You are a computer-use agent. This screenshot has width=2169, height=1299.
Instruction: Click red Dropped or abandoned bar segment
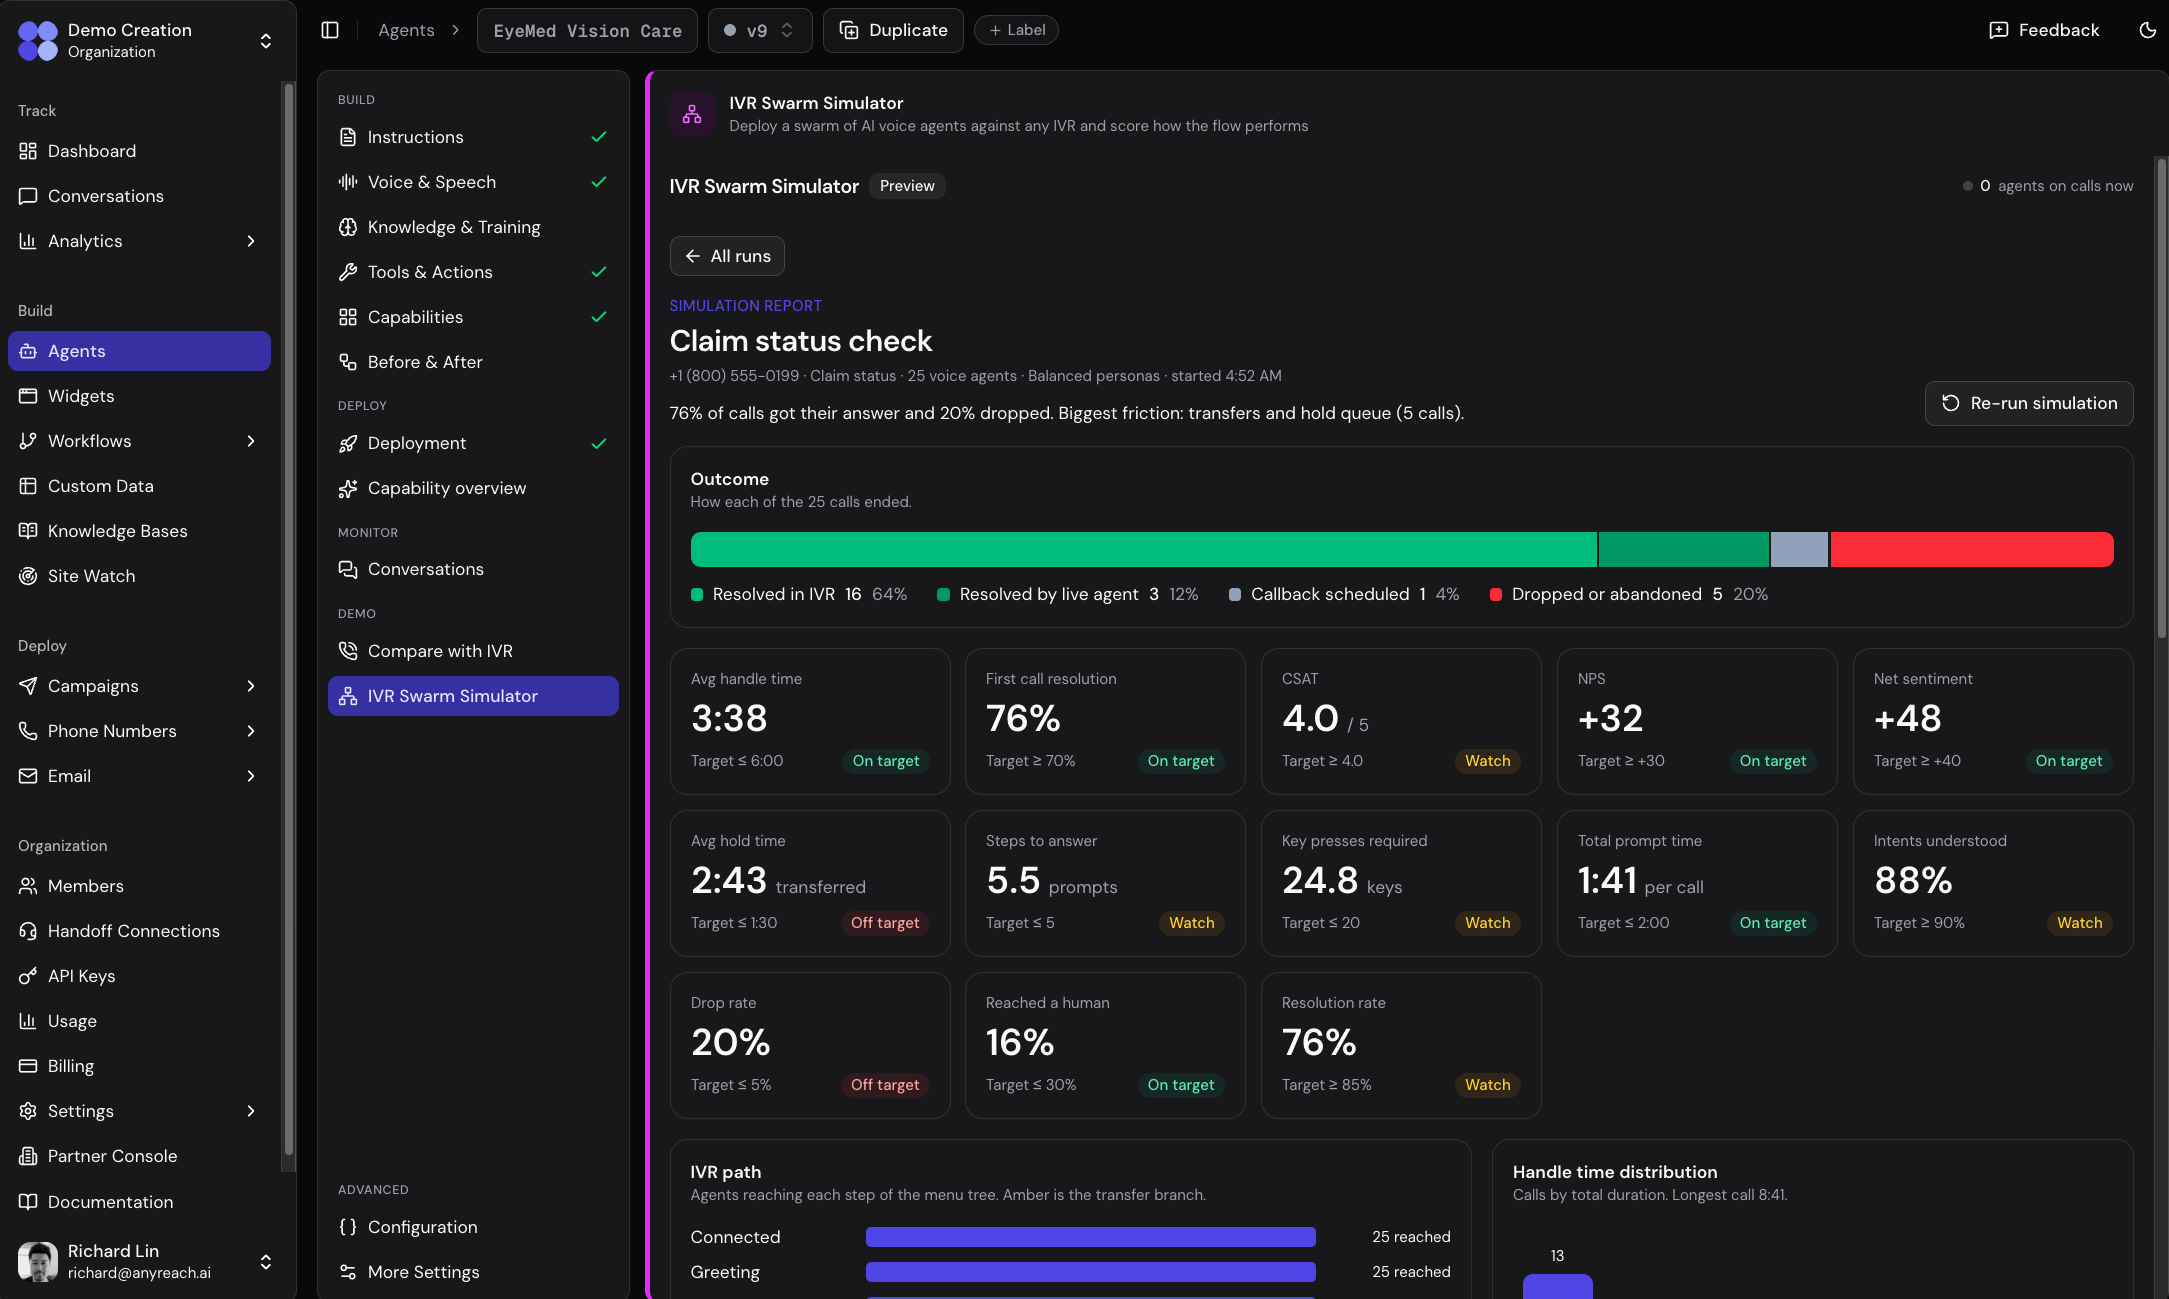pyautogui.click(x=1972, y=550)
